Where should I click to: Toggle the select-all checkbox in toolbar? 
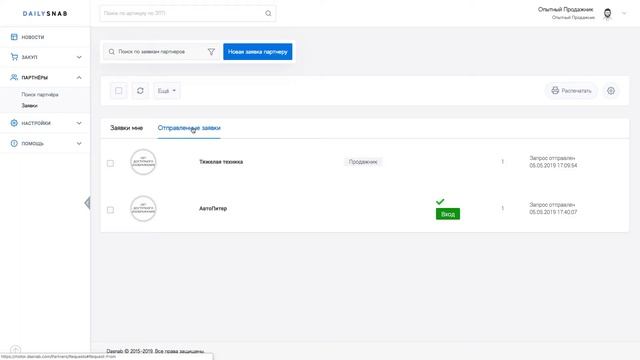(x=118, y=91)
